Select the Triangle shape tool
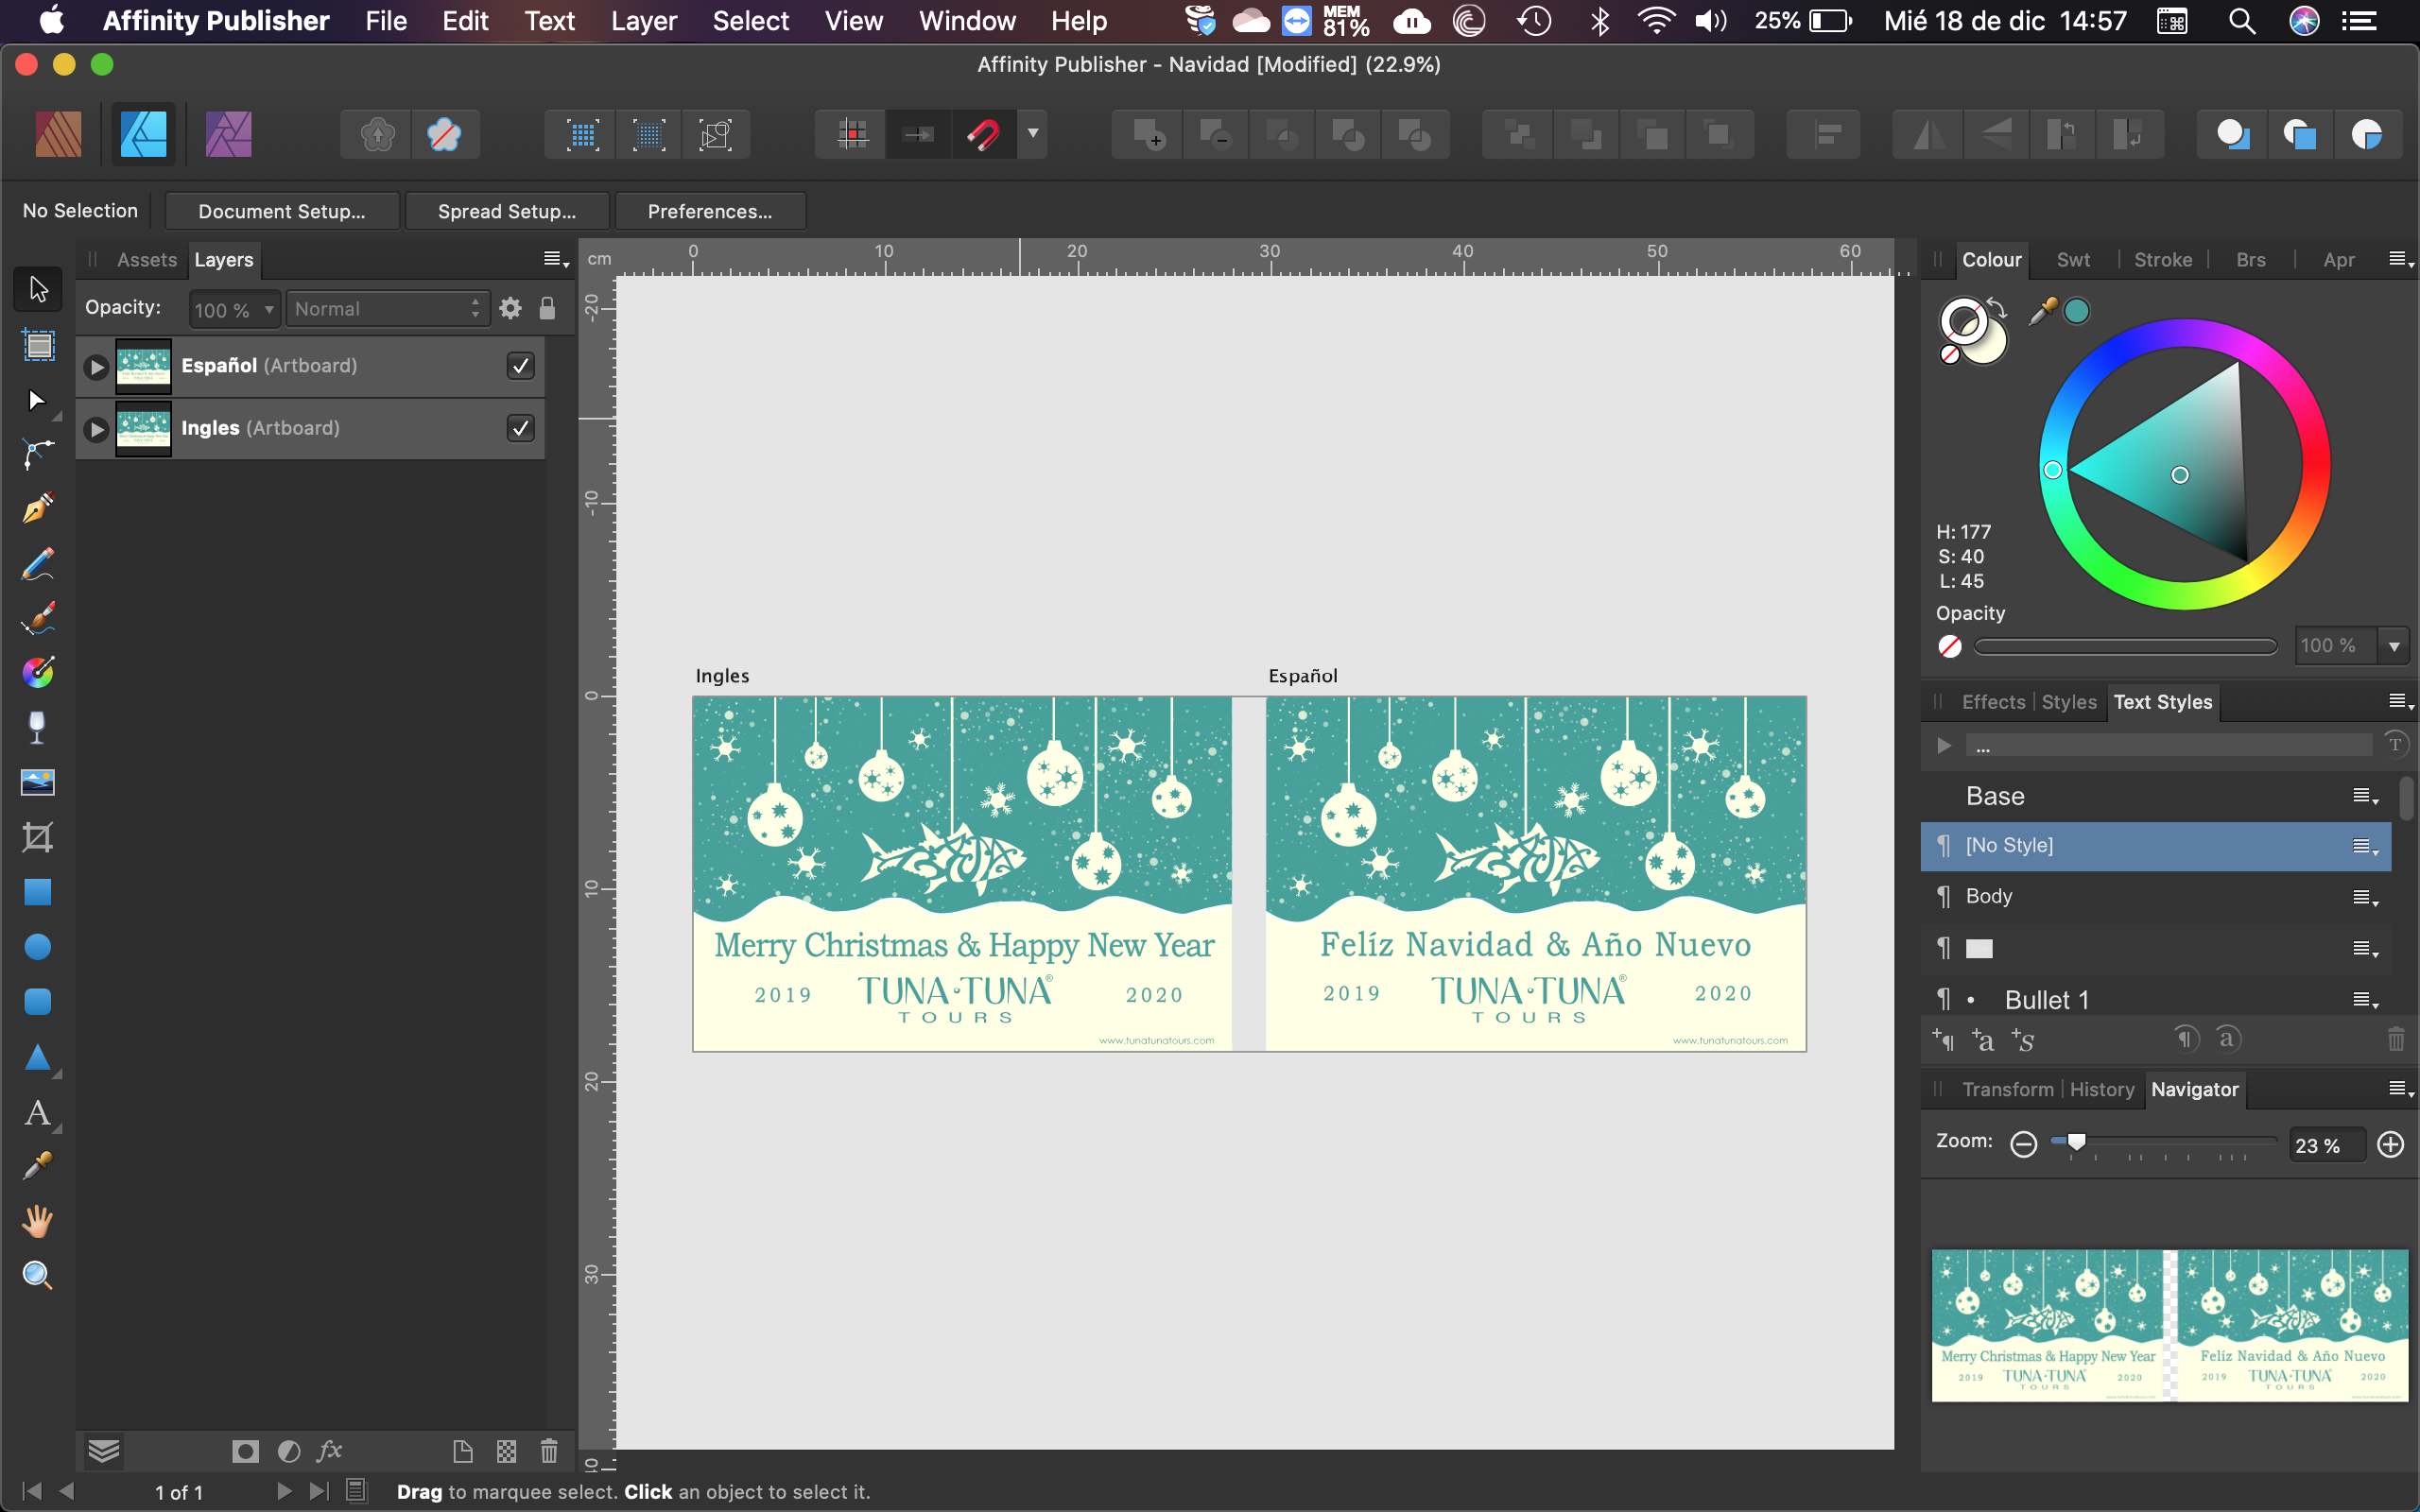The image size is (2420, 1512). pyautogui.click(x=38, y=1057)
